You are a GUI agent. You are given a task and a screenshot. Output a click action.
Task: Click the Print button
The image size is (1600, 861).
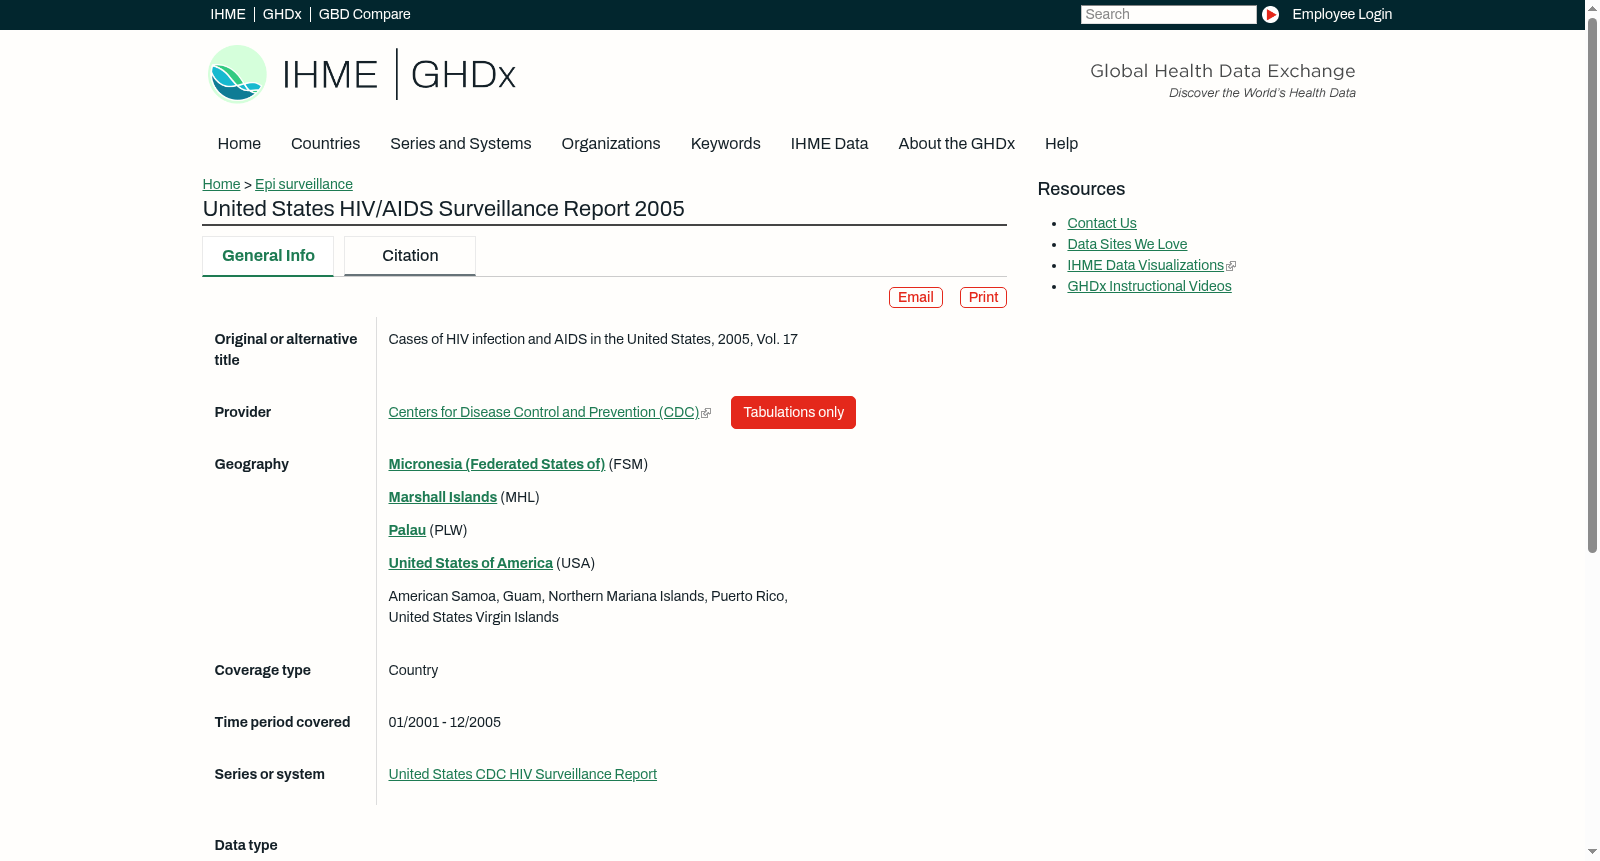point(983,297)
